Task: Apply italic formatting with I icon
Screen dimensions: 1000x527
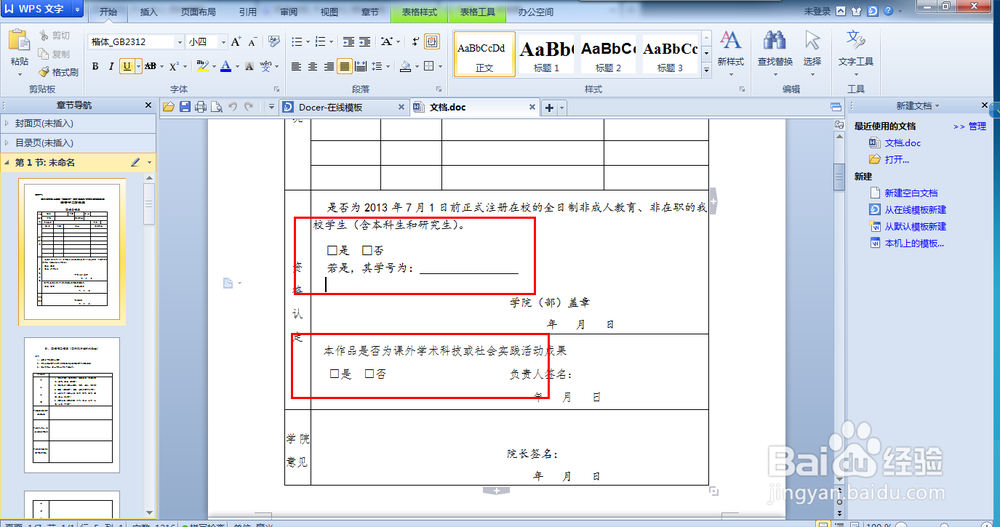Action: click(x=111, y=66)
